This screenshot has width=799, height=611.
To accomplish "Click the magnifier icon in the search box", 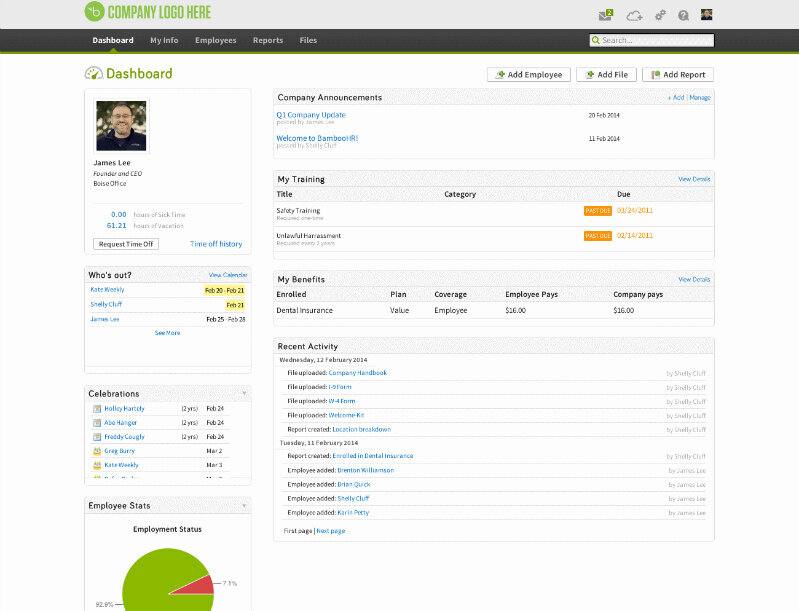I will click(x=596, y=41).
